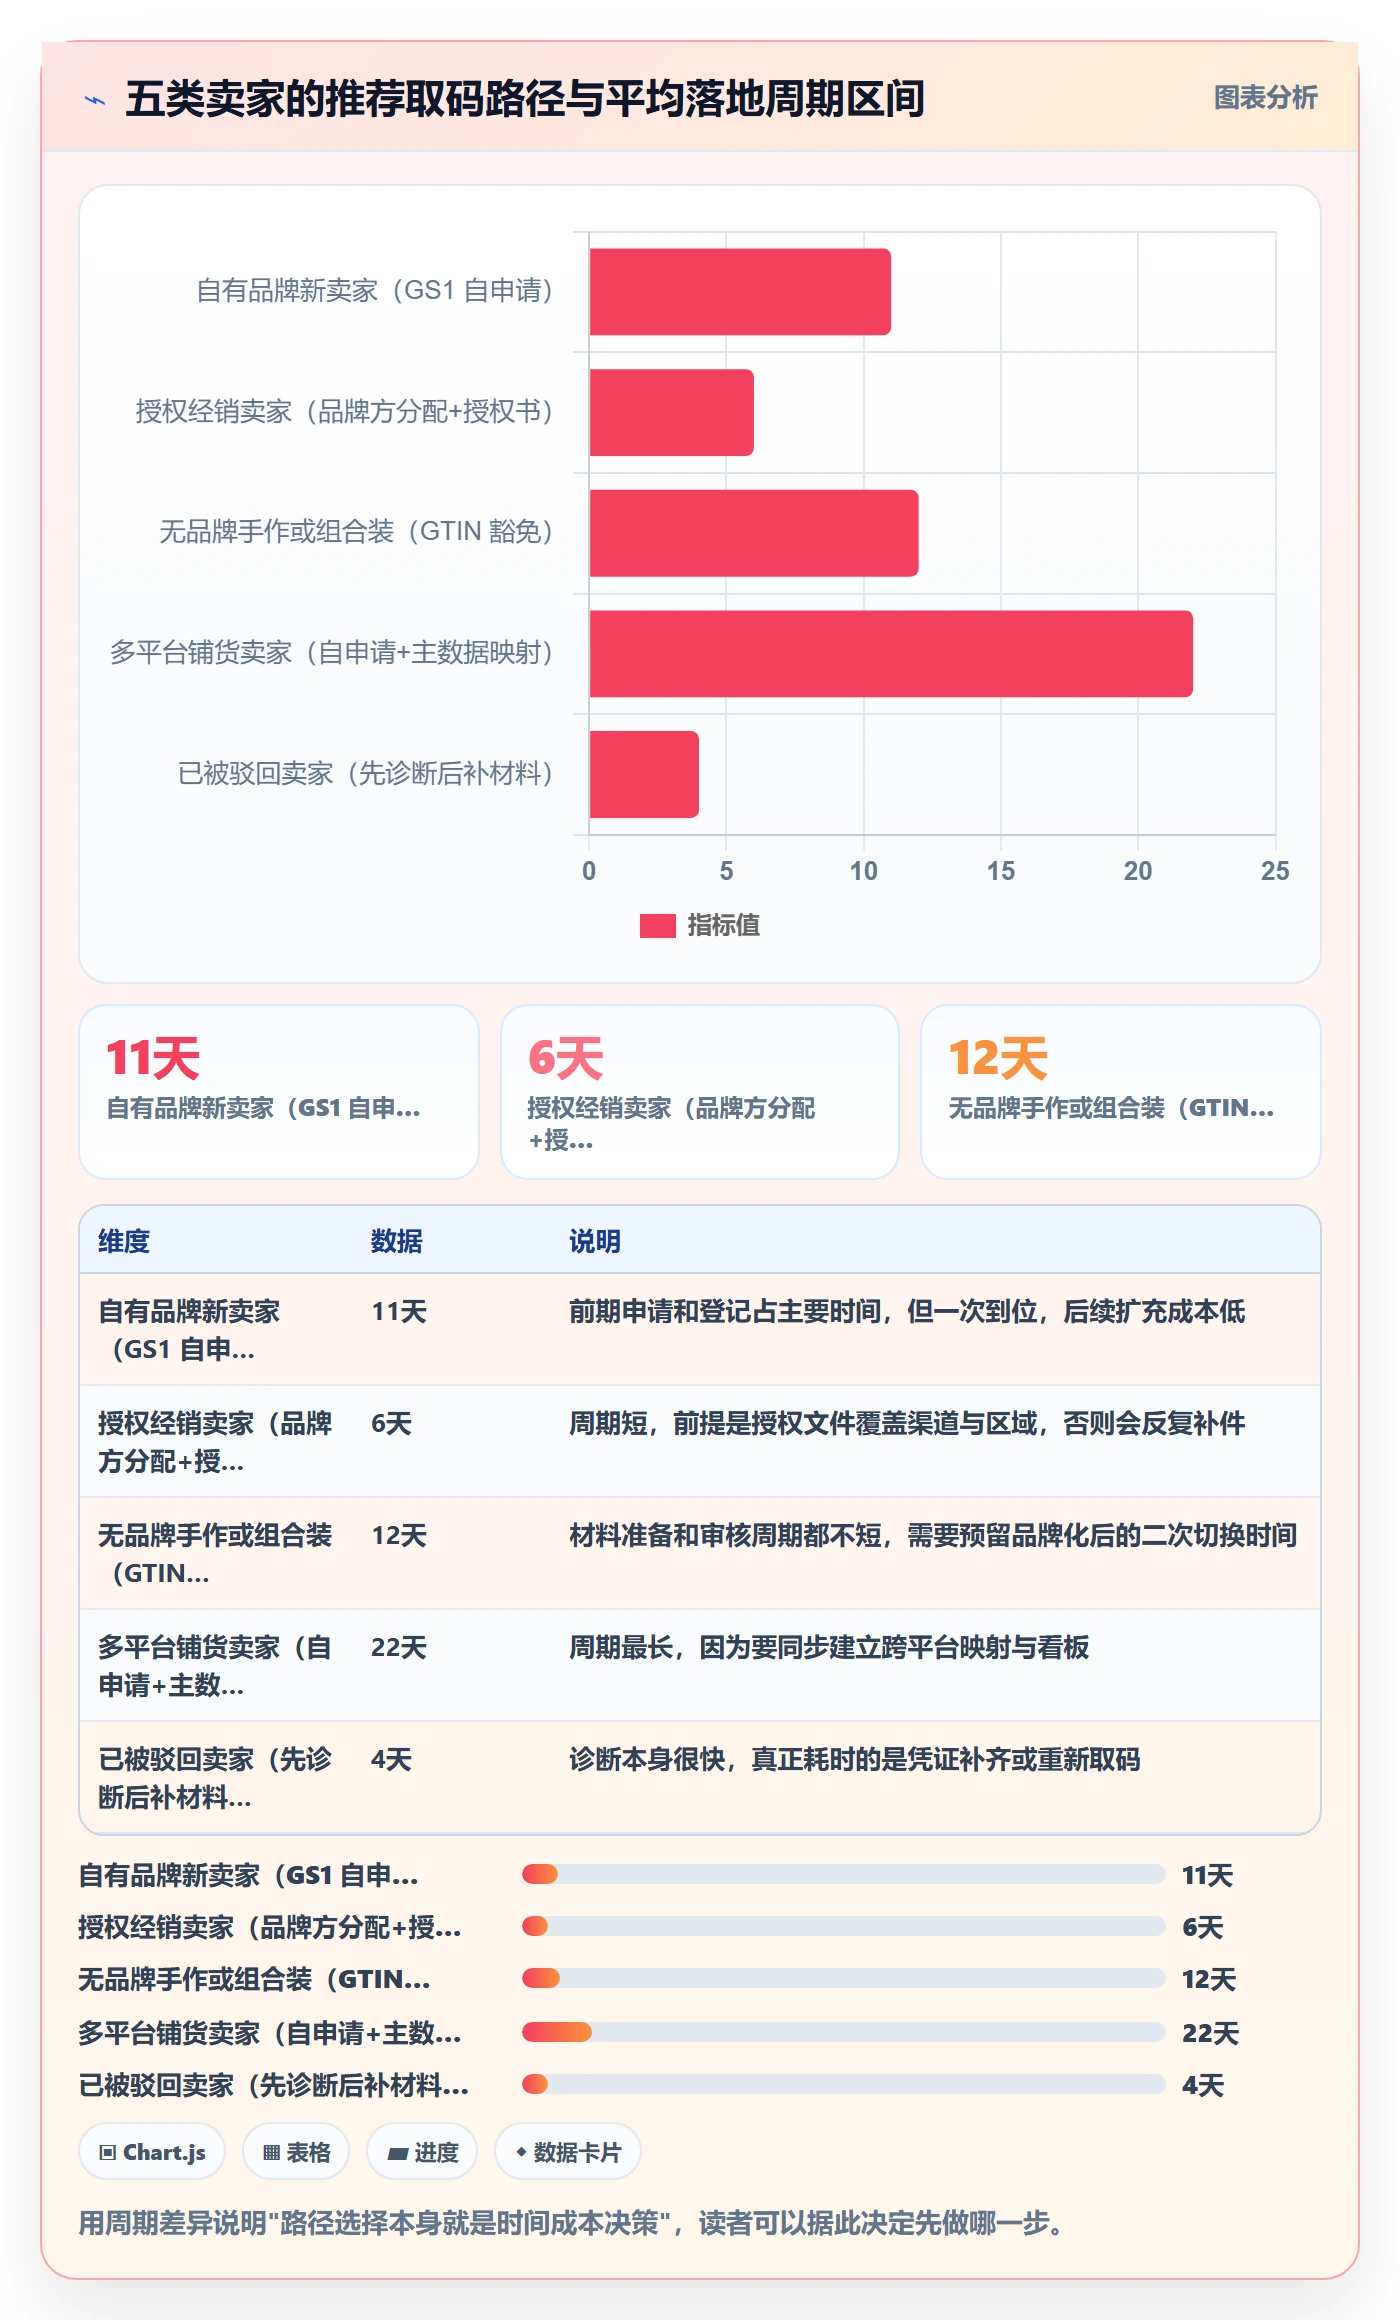Click the note starting "材料准备和审核周期都不短"
1400x2320 pixels.
coord(933,1535)
